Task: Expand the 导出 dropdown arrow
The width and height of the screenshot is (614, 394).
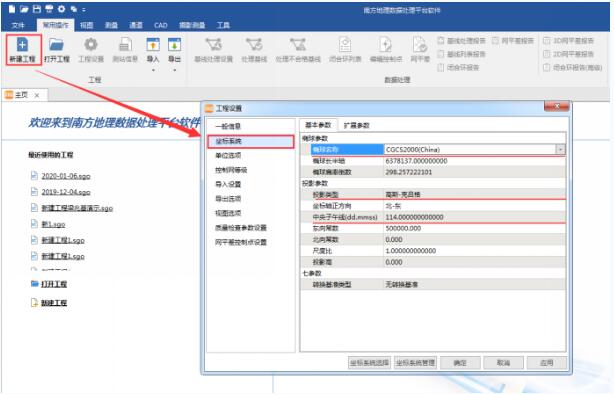Action: point(175,70)
